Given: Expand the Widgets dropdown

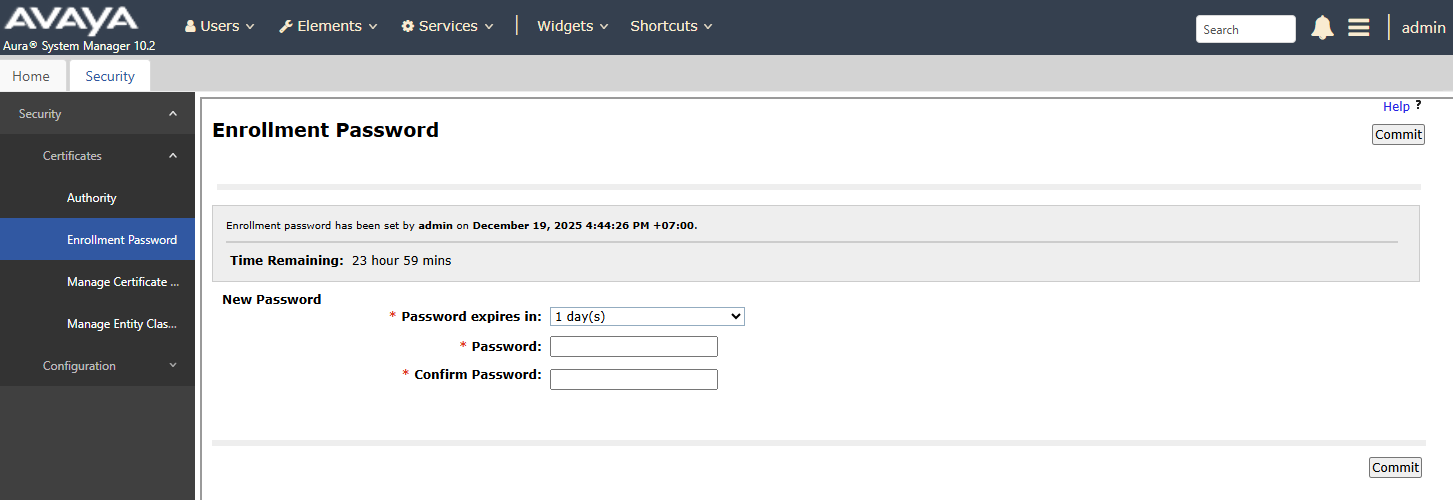Looking at the screenshot, I should (573, 26).
